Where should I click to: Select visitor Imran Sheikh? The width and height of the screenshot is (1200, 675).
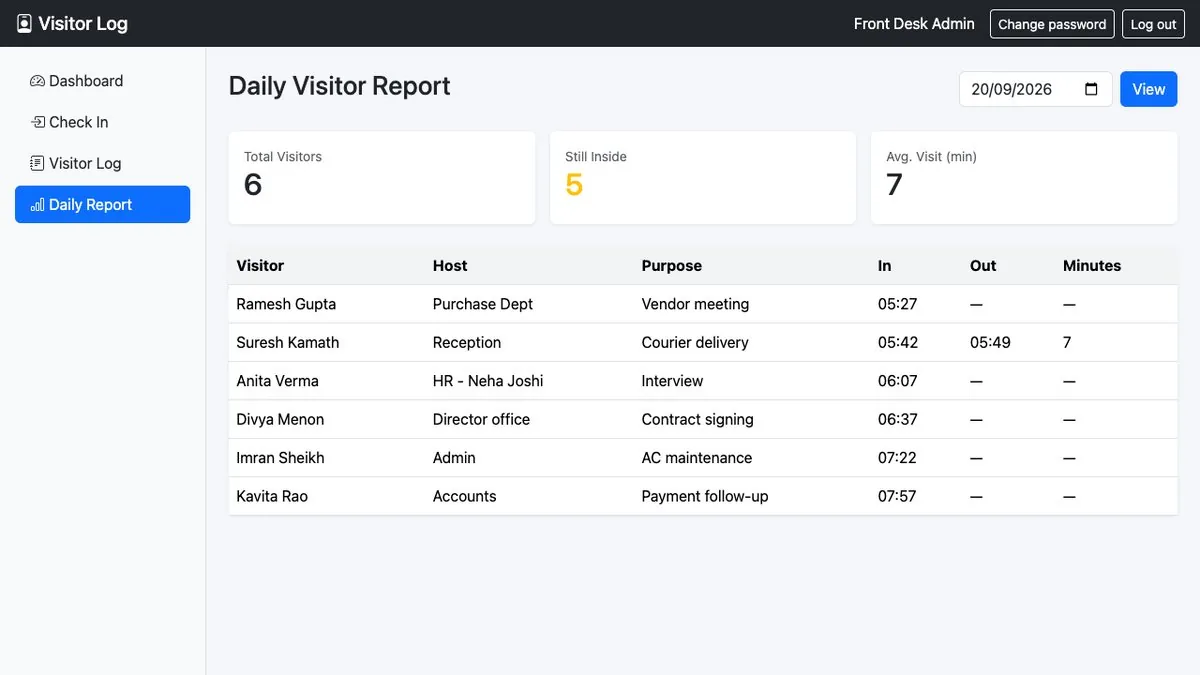[x=280, y=458]
